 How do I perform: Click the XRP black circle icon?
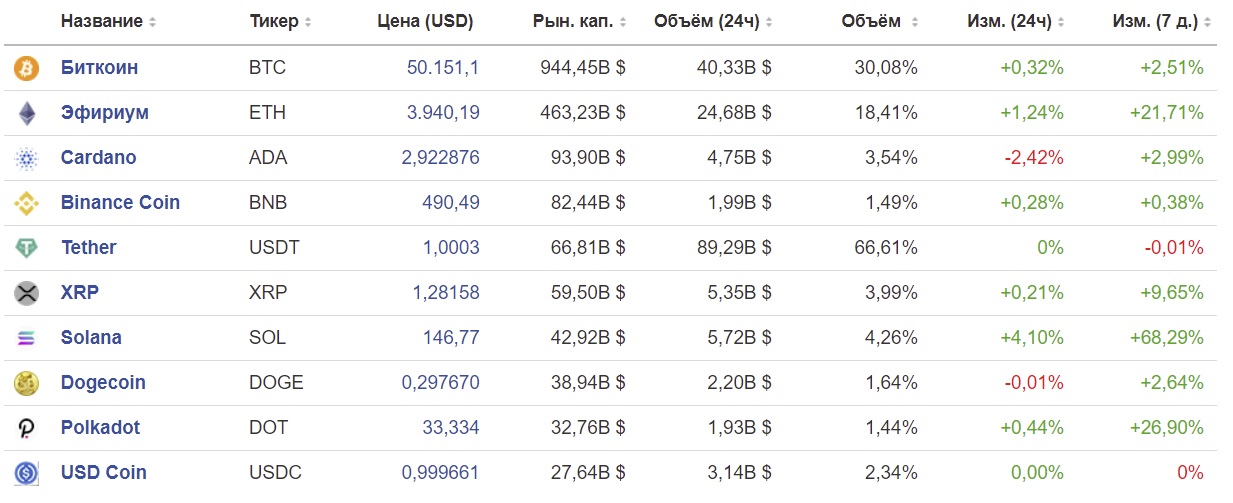(25, 293)
